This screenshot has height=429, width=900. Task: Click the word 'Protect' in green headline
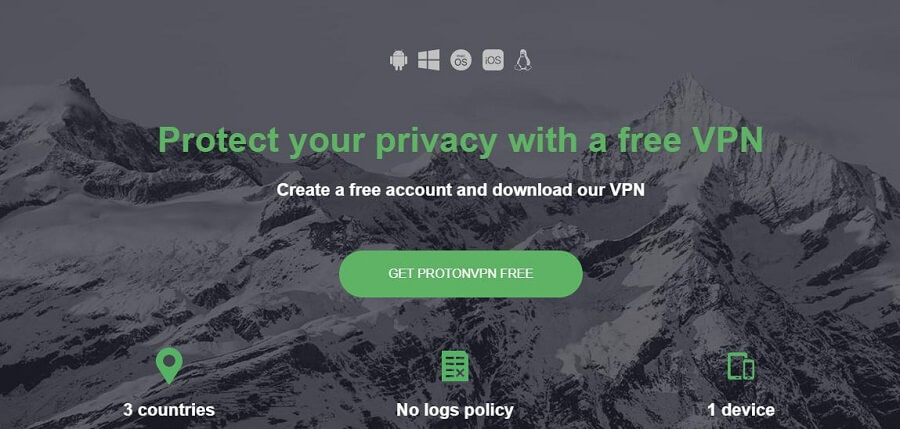click(219, 140)
